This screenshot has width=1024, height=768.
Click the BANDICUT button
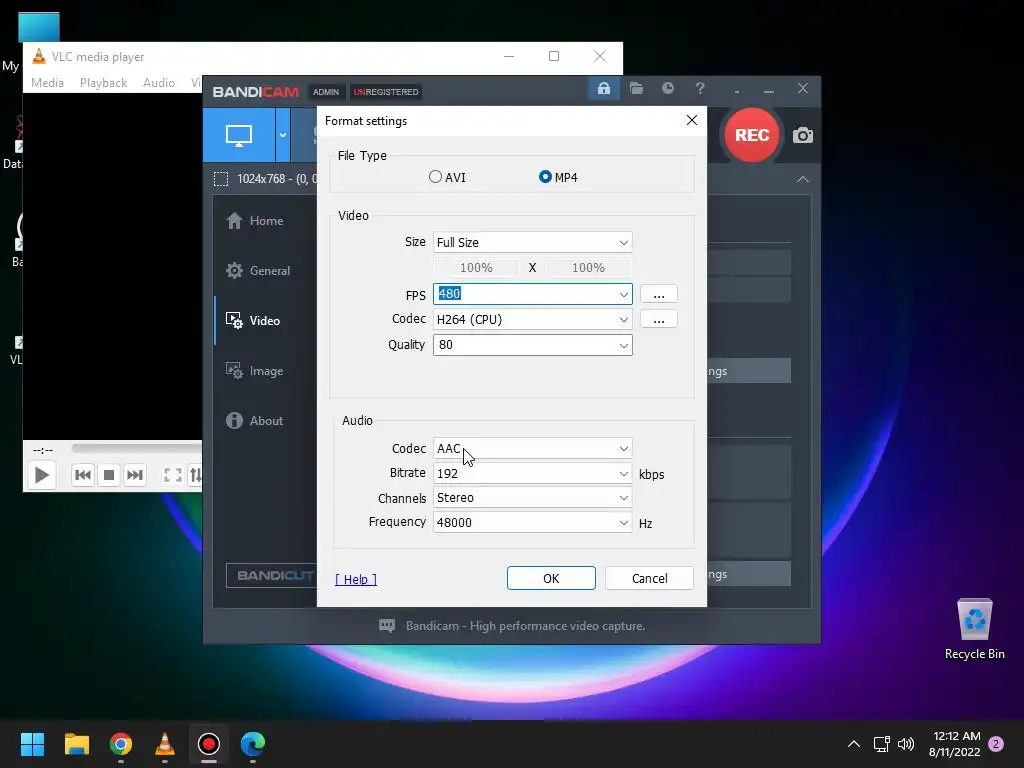(x=272, y=575)
